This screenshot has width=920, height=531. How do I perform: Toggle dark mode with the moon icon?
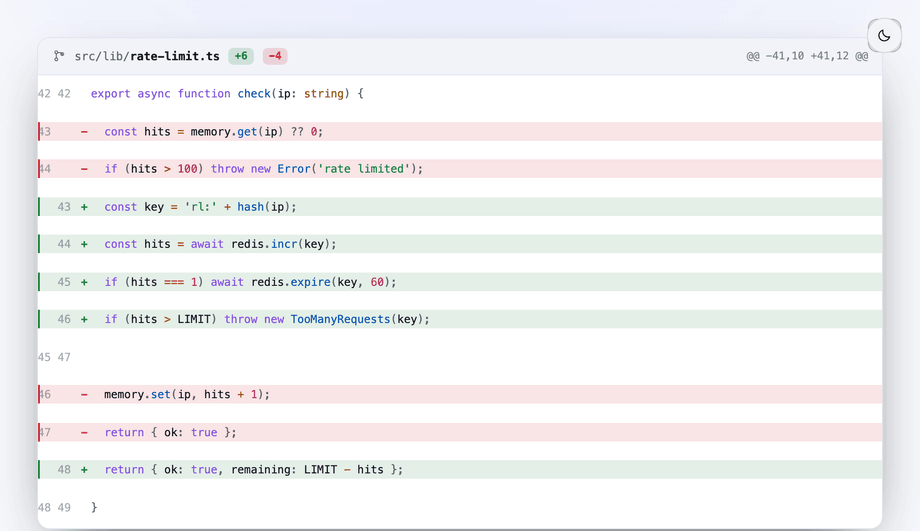click(884, 36)
